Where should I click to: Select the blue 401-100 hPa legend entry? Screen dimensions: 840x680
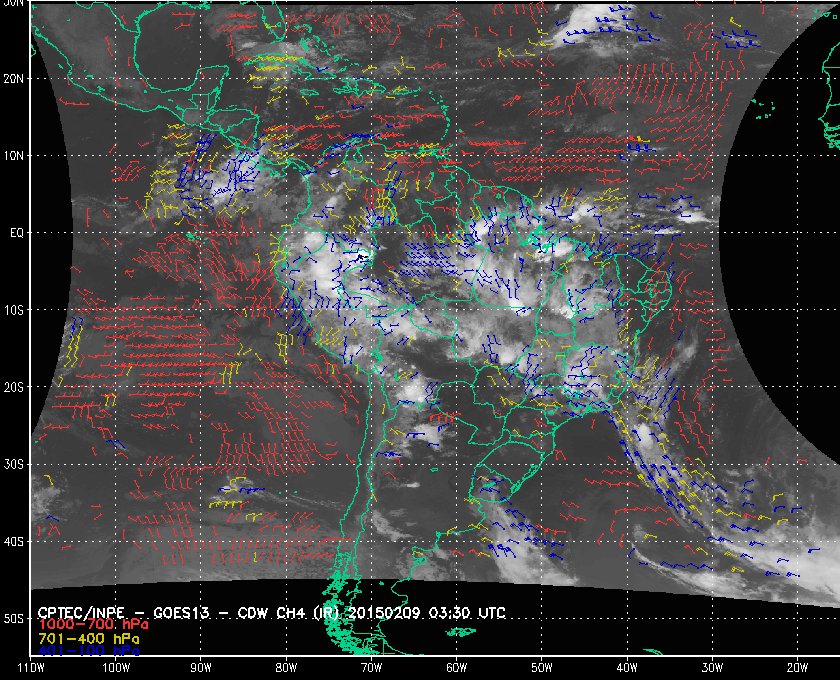88,651
